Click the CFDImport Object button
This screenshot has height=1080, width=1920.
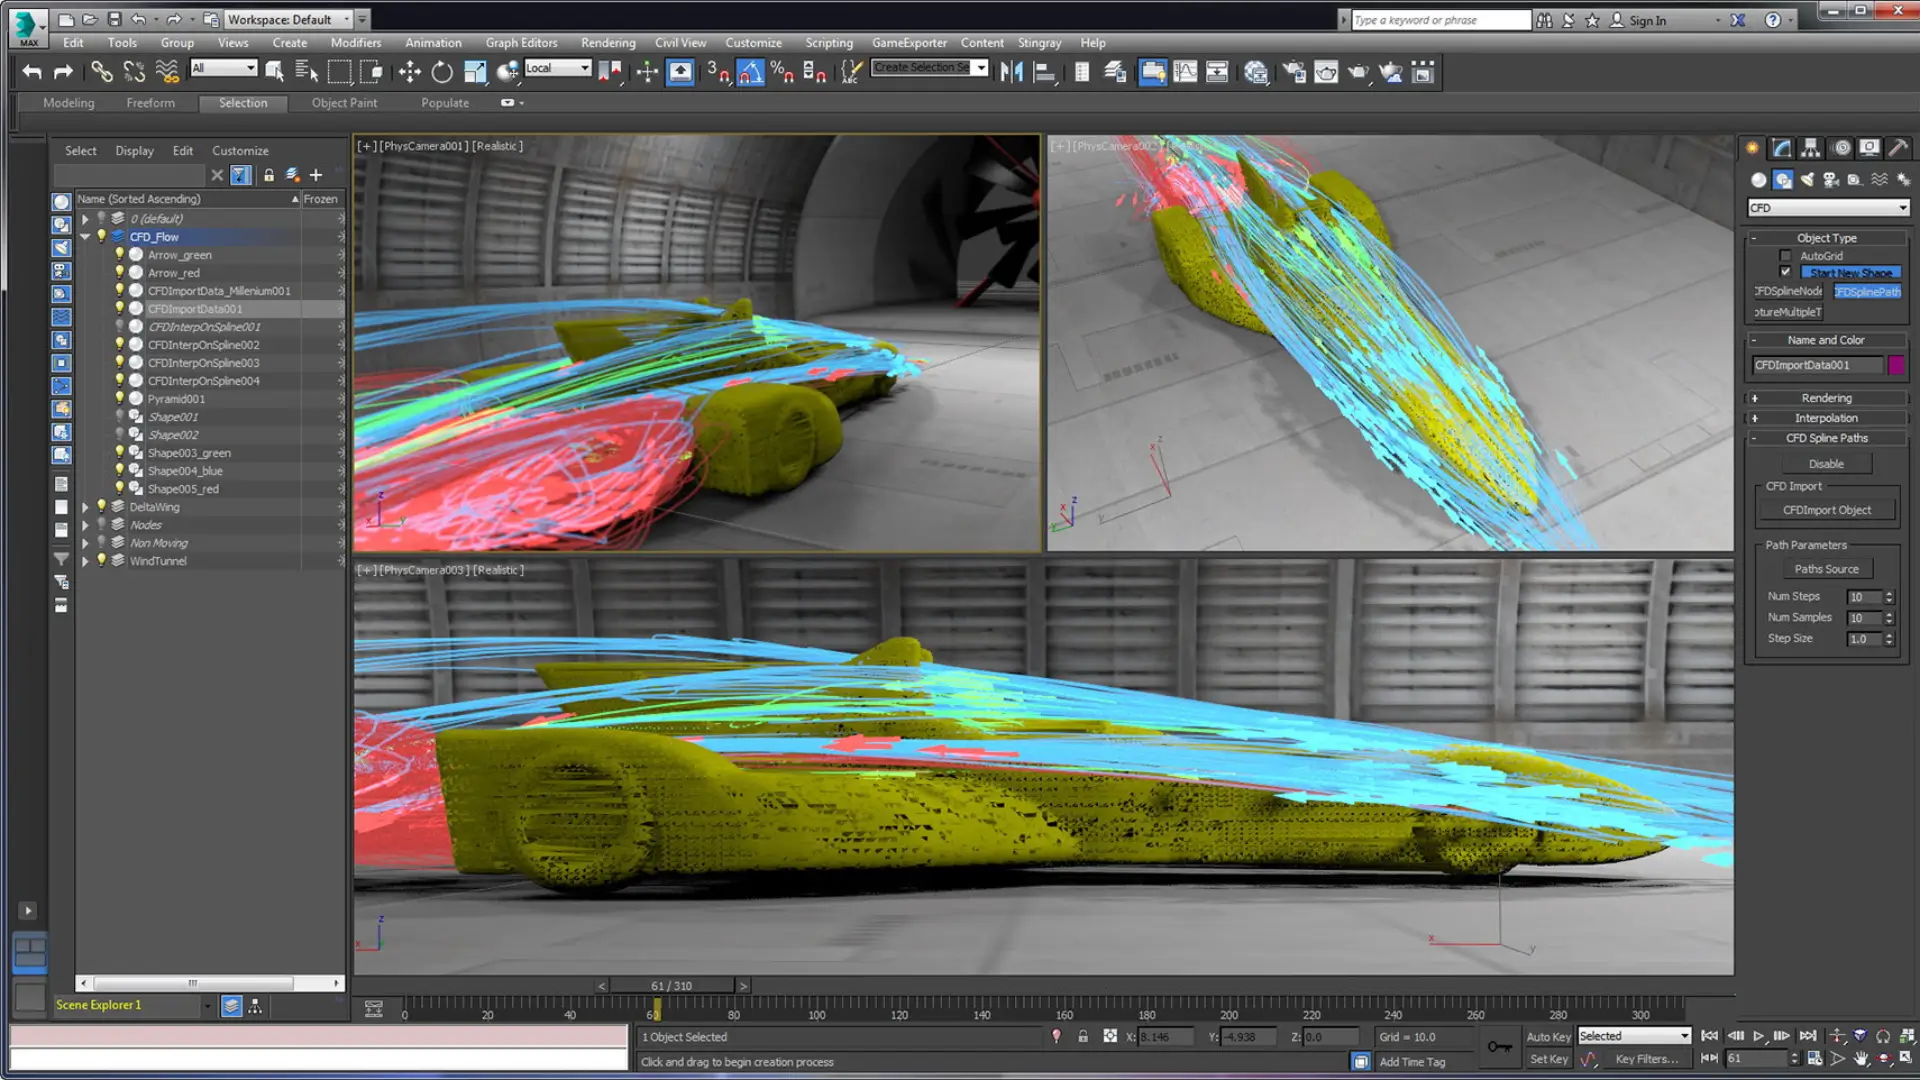point(1825,510)
